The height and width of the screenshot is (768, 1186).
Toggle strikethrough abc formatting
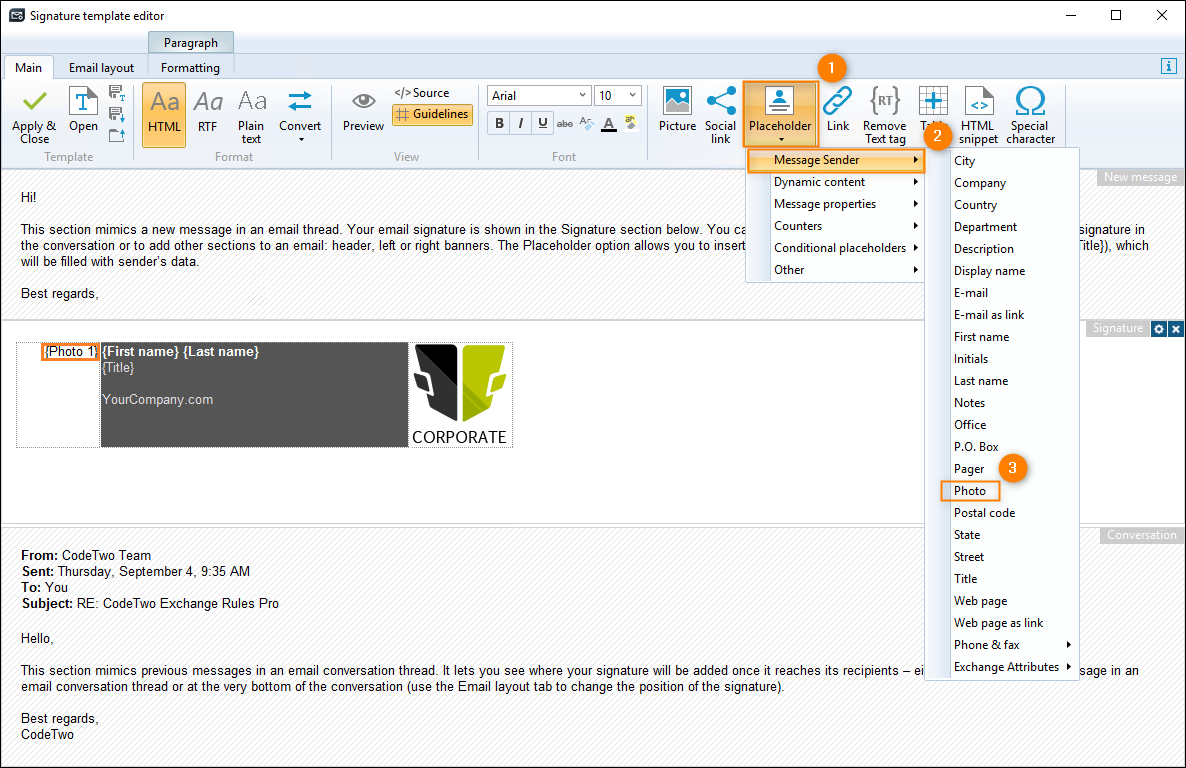pos(565,123)
